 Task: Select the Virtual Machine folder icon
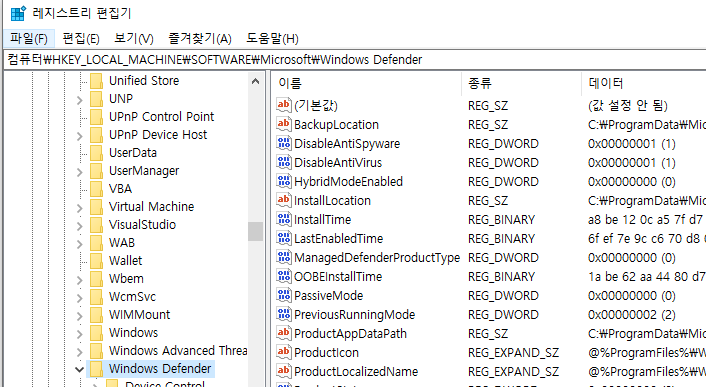[96, 207]
